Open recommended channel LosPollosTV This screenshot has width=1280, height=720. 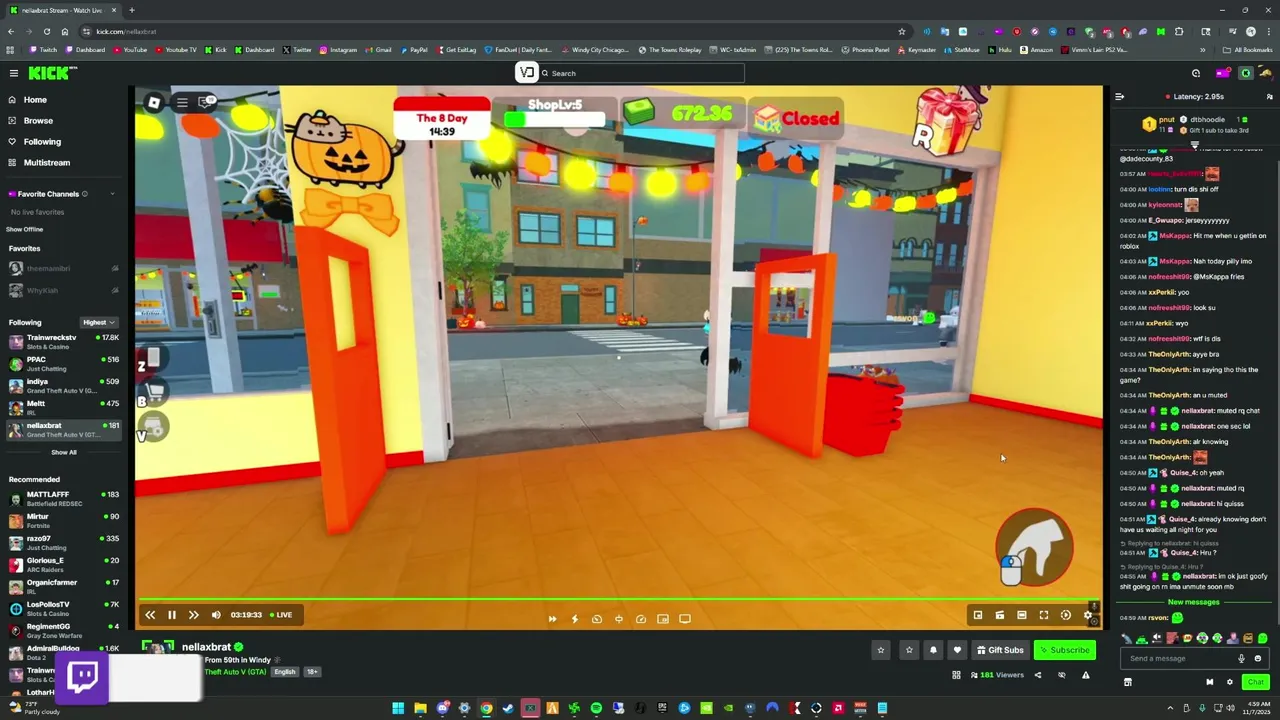[x=62, y=608]
